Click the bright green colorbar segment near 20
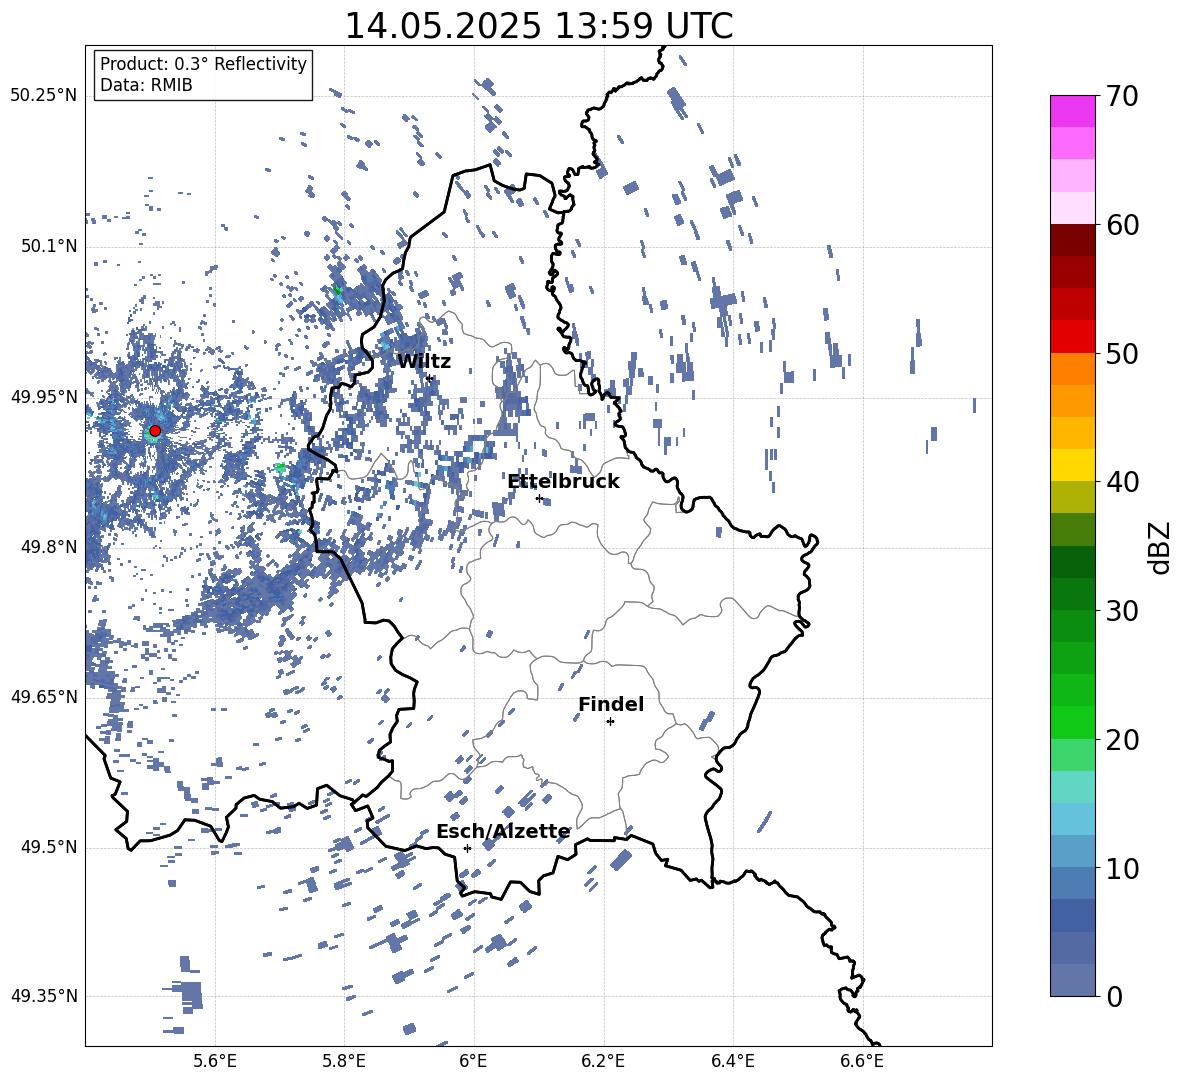The height and width of the screenshot is (1081, 1184). tap(1073, 722)
